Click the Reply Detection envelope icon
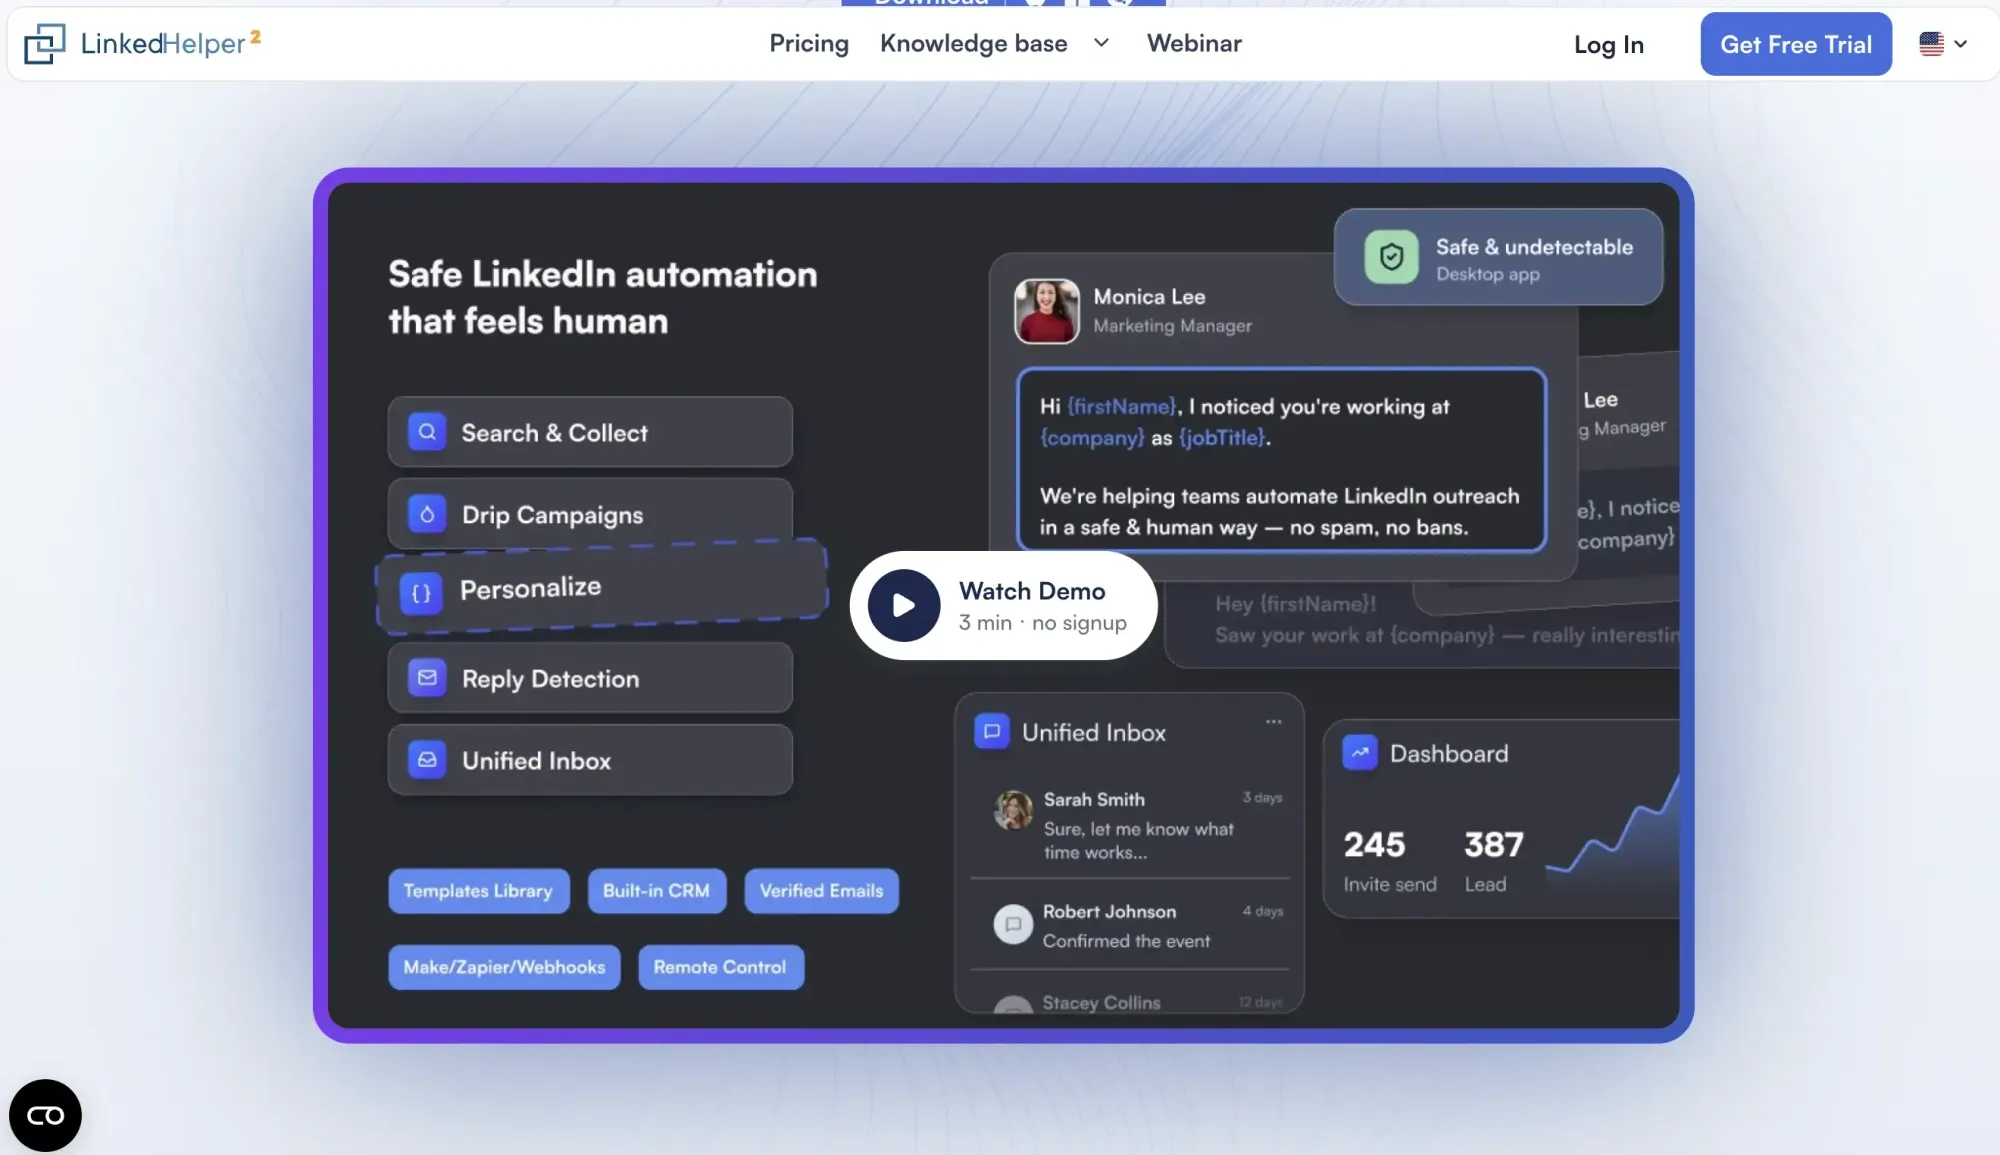Image resolution: width=2000 pixels, height=1155 pixels. point(427,678)
